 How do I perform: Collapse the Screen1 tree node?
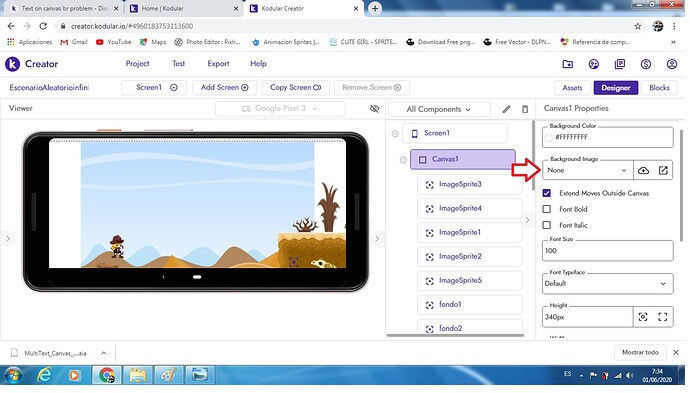point(395,133)
